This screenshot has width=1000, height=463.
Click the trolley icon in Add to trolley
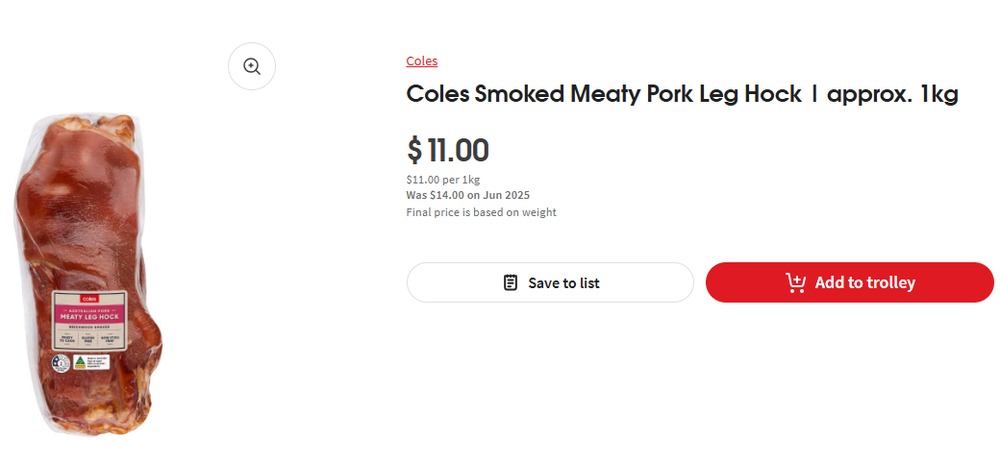click(796, 283)
